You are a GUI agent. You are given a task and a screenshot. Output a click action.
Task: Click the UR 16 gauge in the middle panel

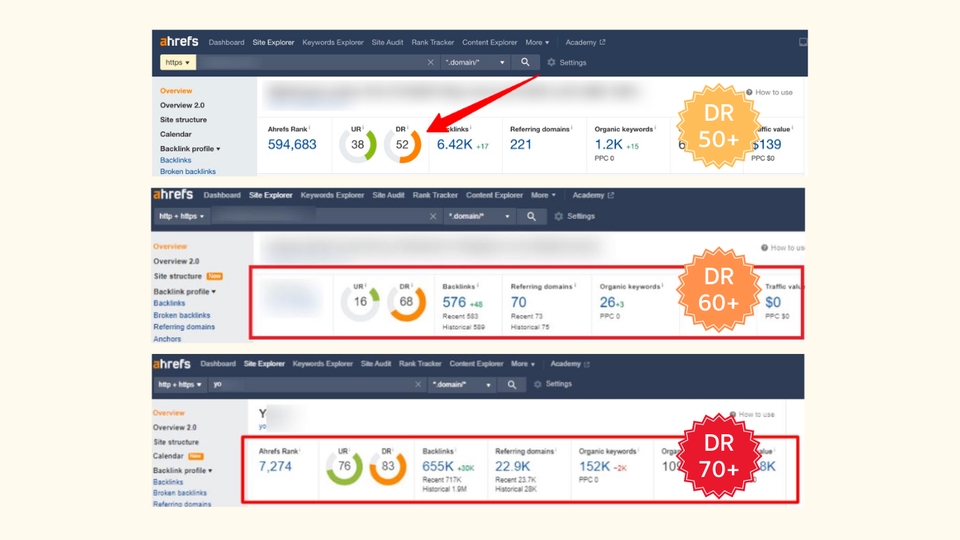360,302
